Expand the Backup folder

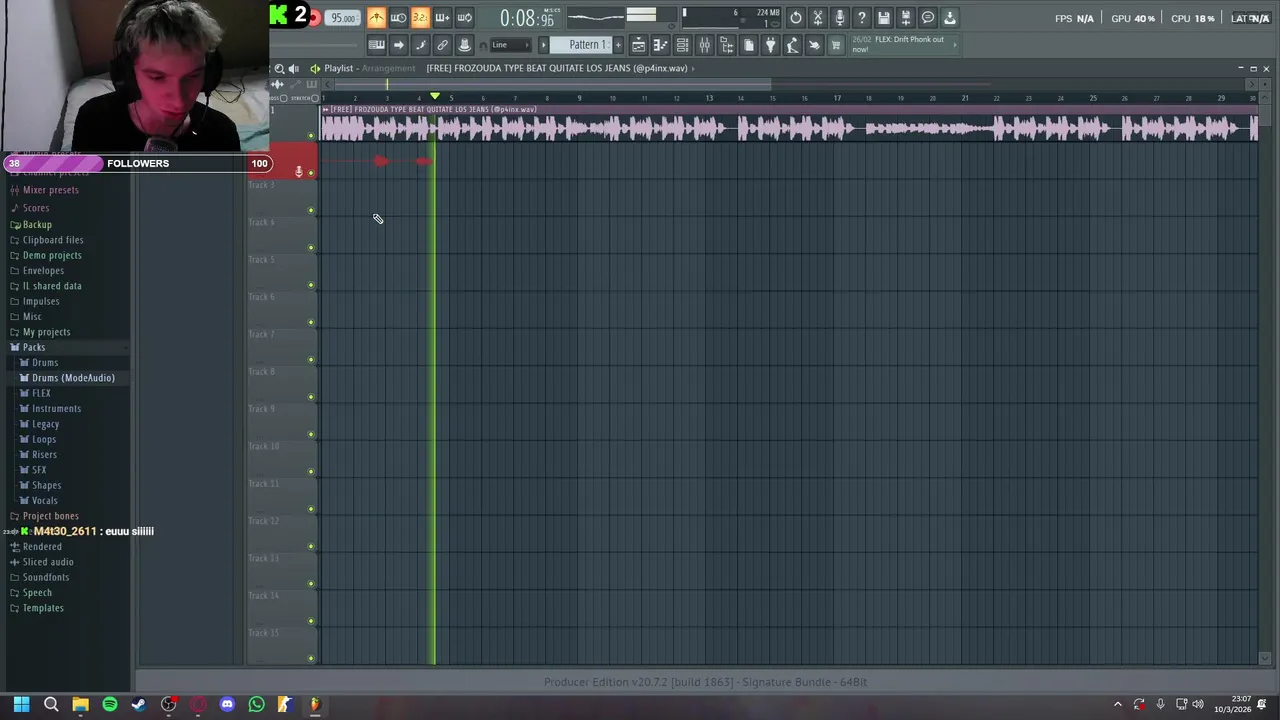tap(37, 224)
